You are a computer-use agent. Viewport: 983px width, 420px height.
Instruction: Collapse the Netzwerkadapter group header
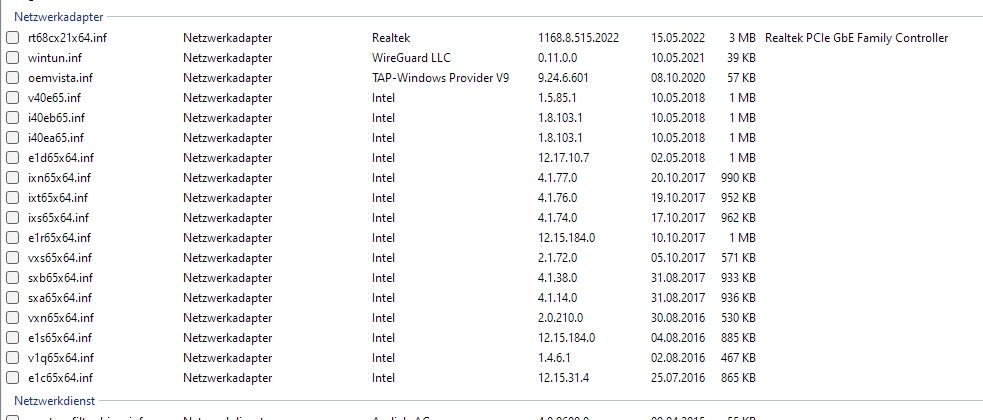58,17
